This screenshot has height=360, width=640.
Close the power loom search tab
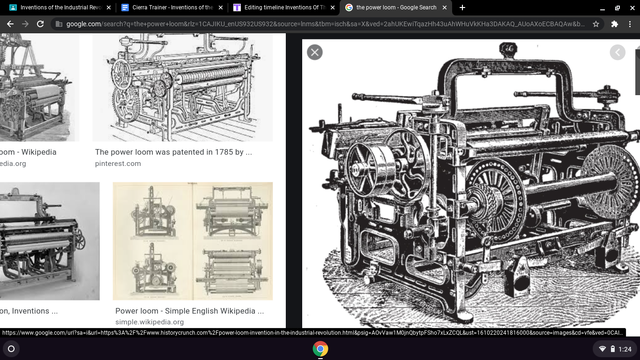click(444, 7)
